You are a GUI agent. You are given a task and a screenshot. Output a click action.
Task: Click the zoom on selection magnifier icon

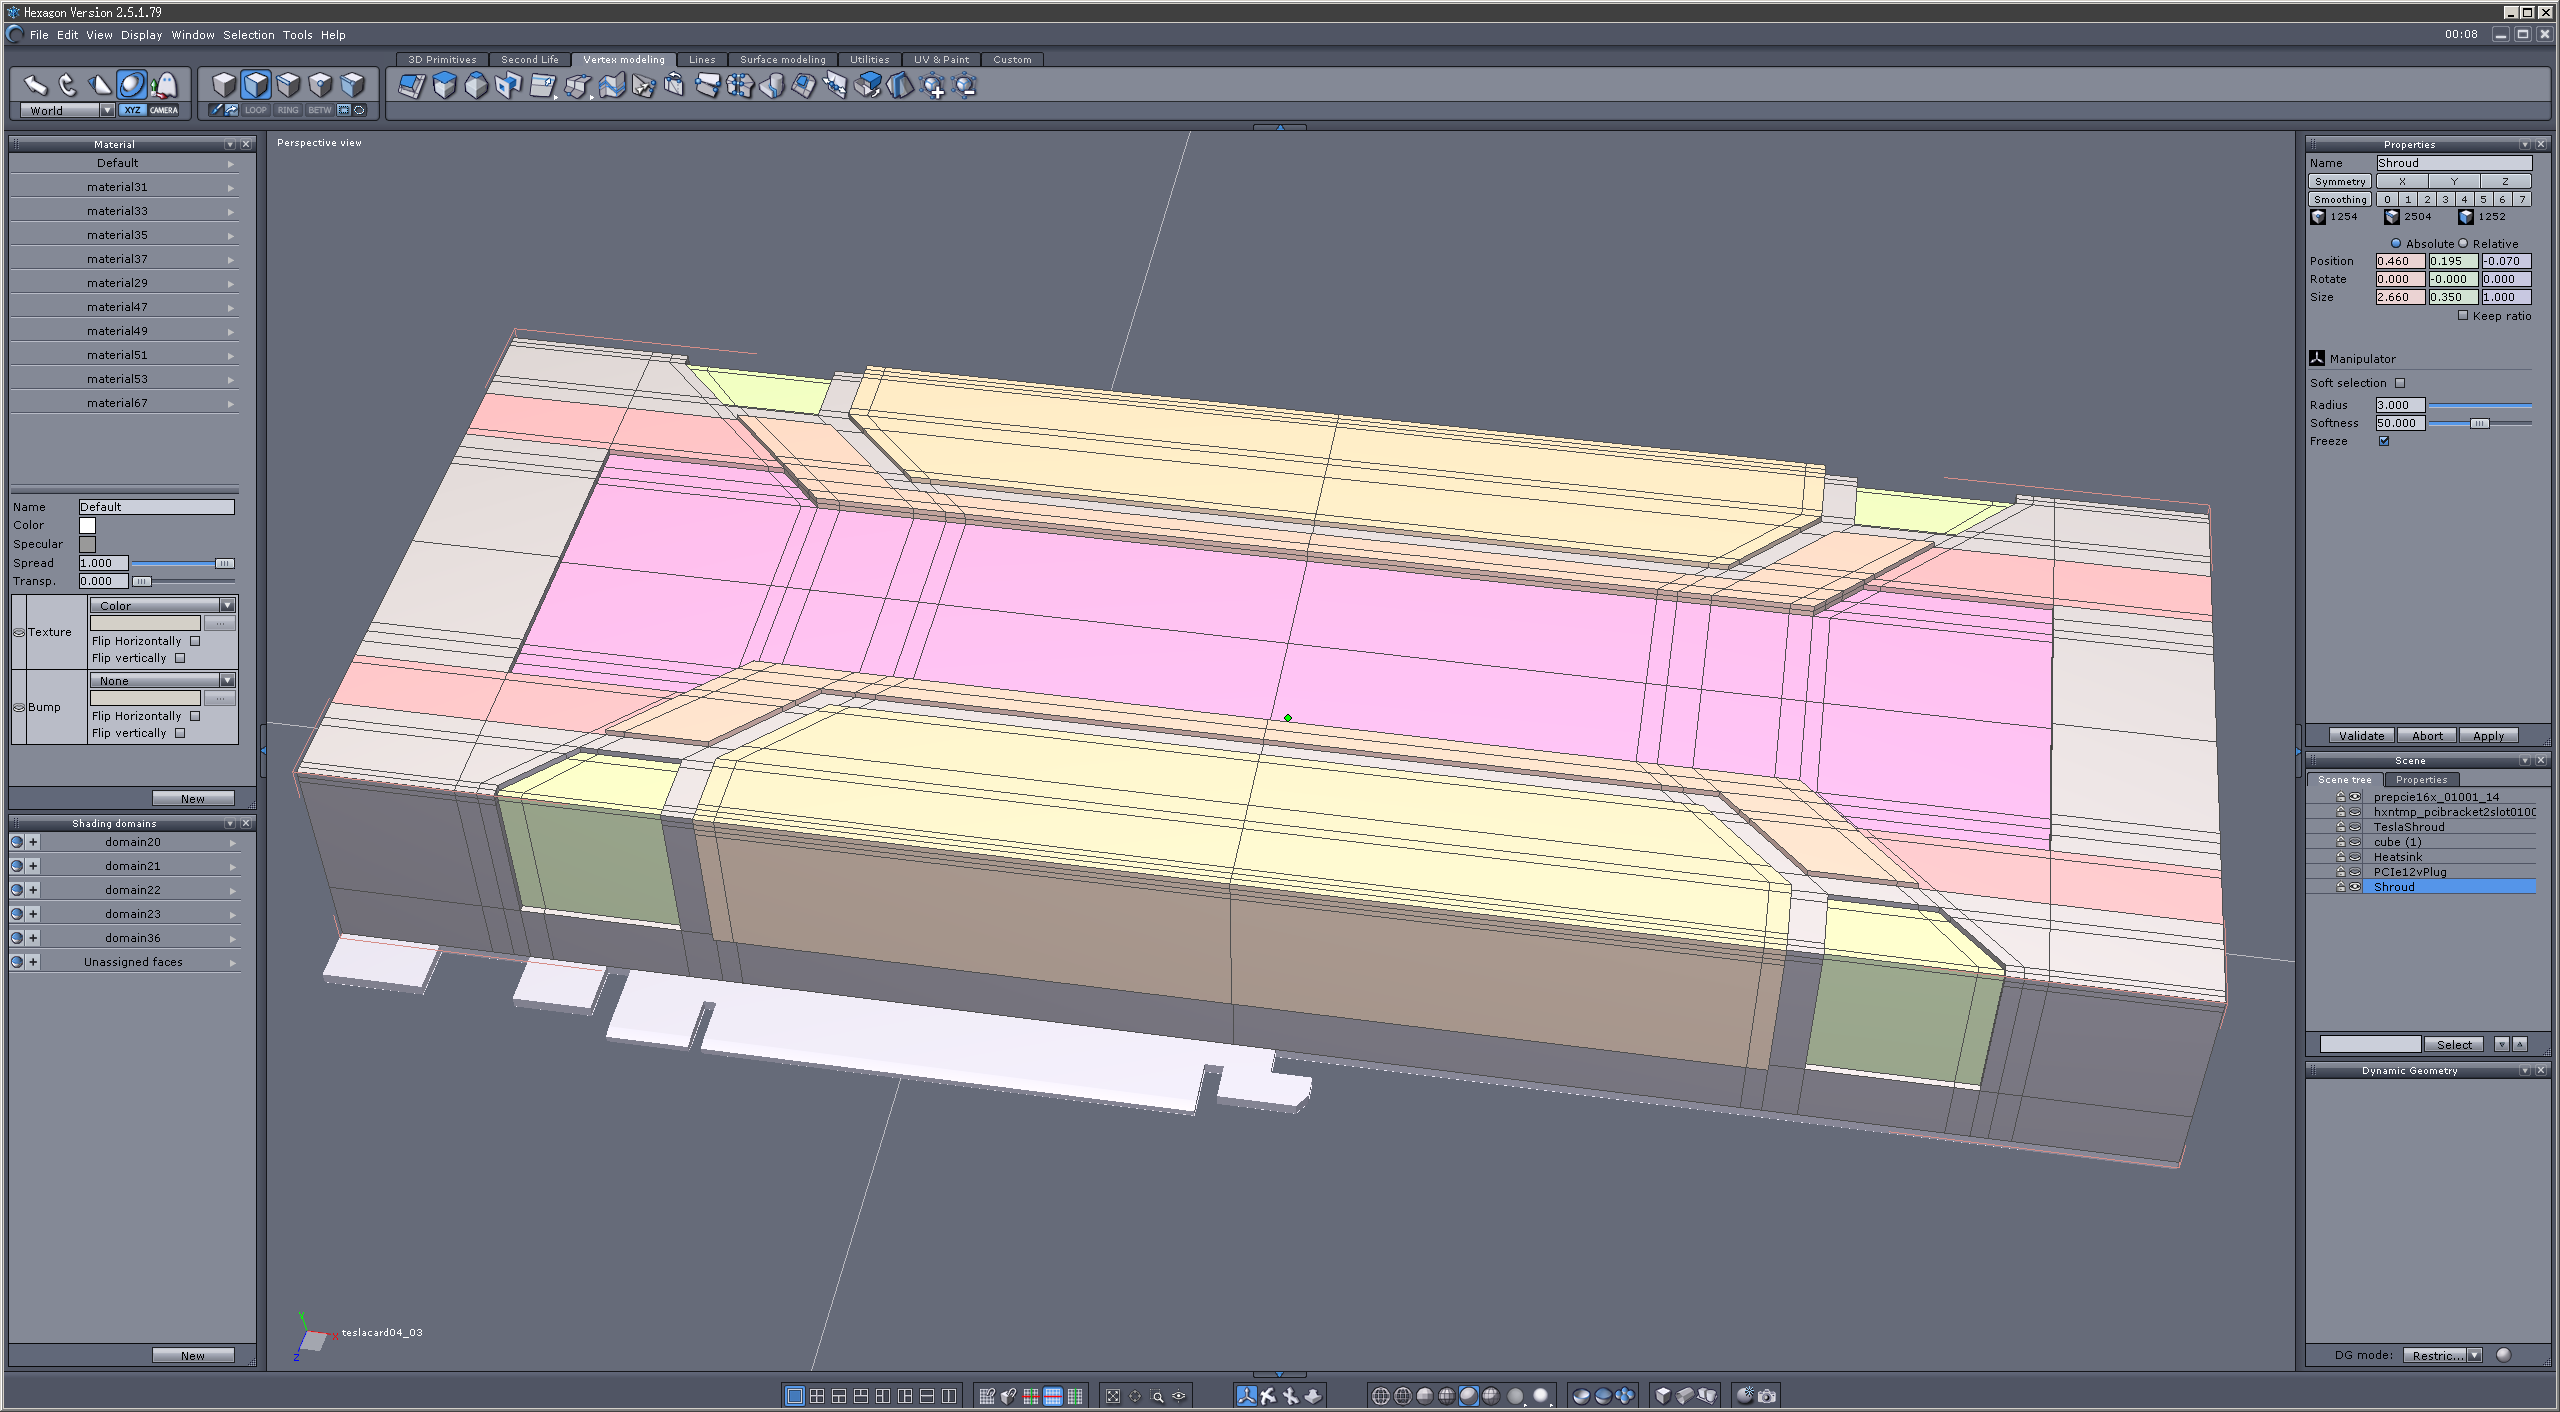[1157, 1396]
